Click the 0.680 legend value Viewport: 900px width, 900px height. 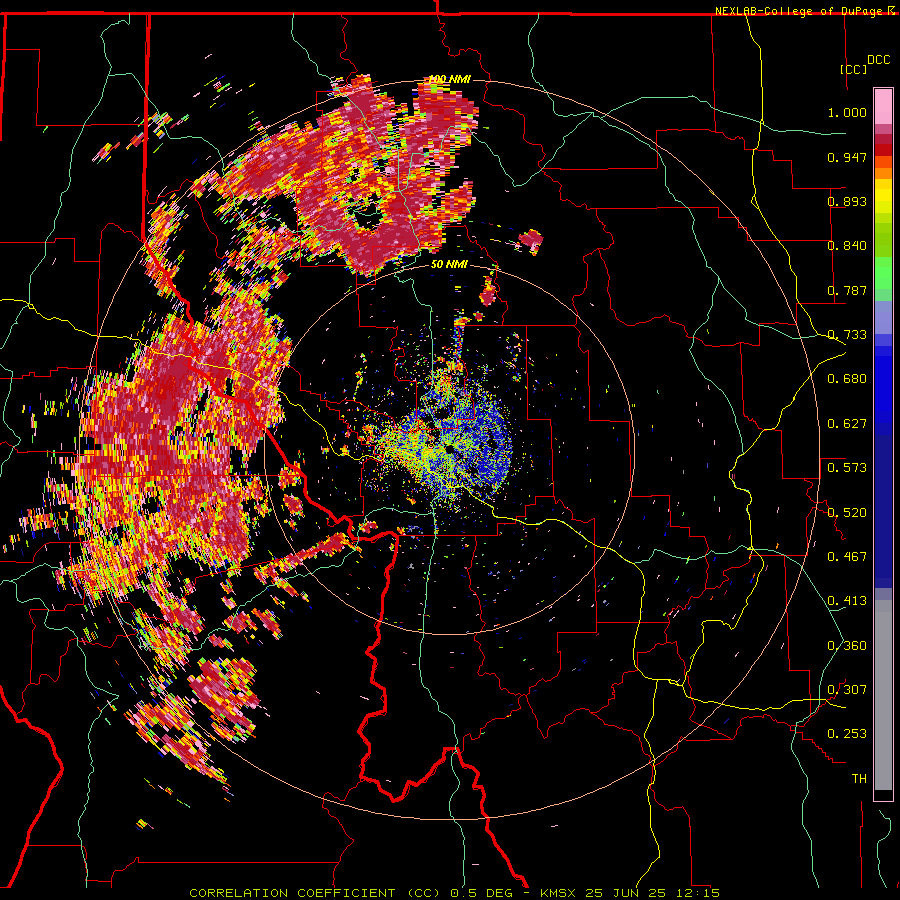click(x=847, y=379)
